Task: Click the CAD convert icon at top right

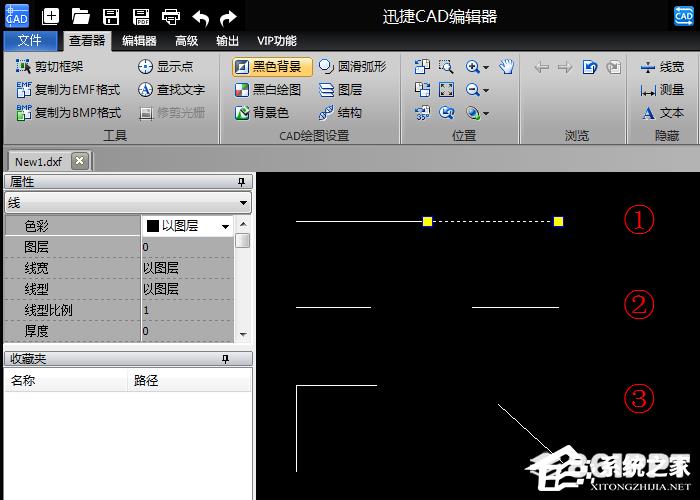Action: (x=683, y=17)
